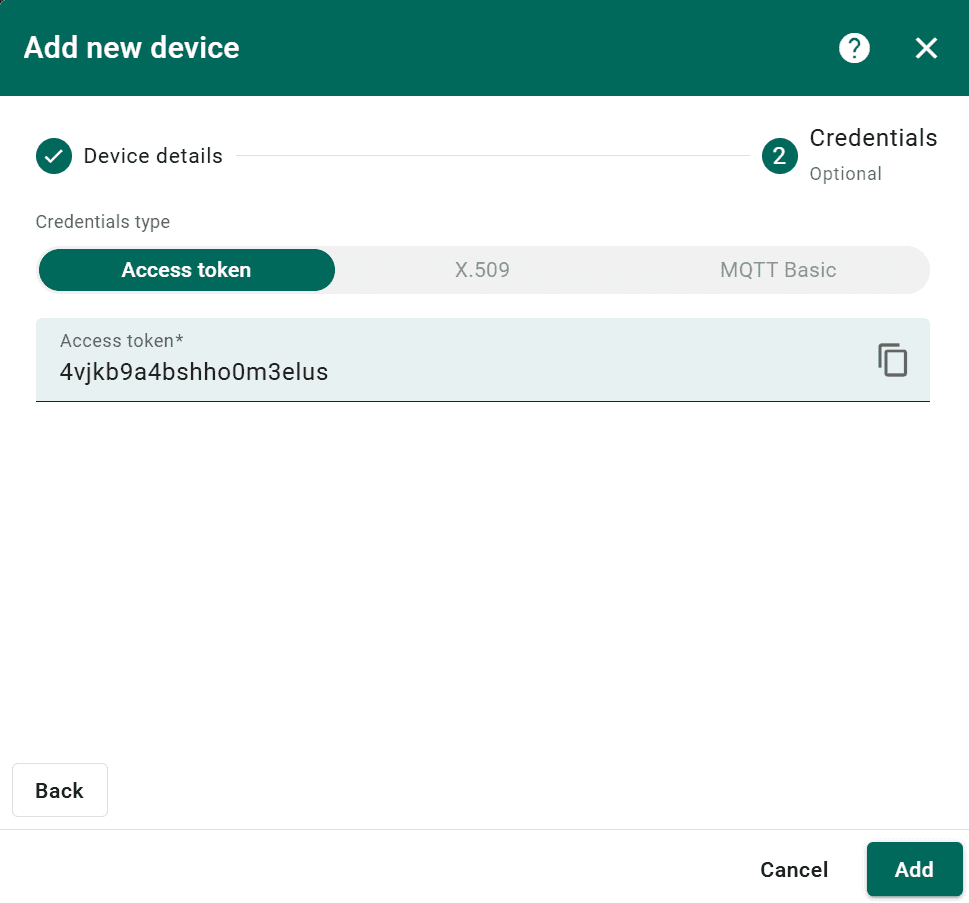Click the Credentials type label

coord(103,222)
